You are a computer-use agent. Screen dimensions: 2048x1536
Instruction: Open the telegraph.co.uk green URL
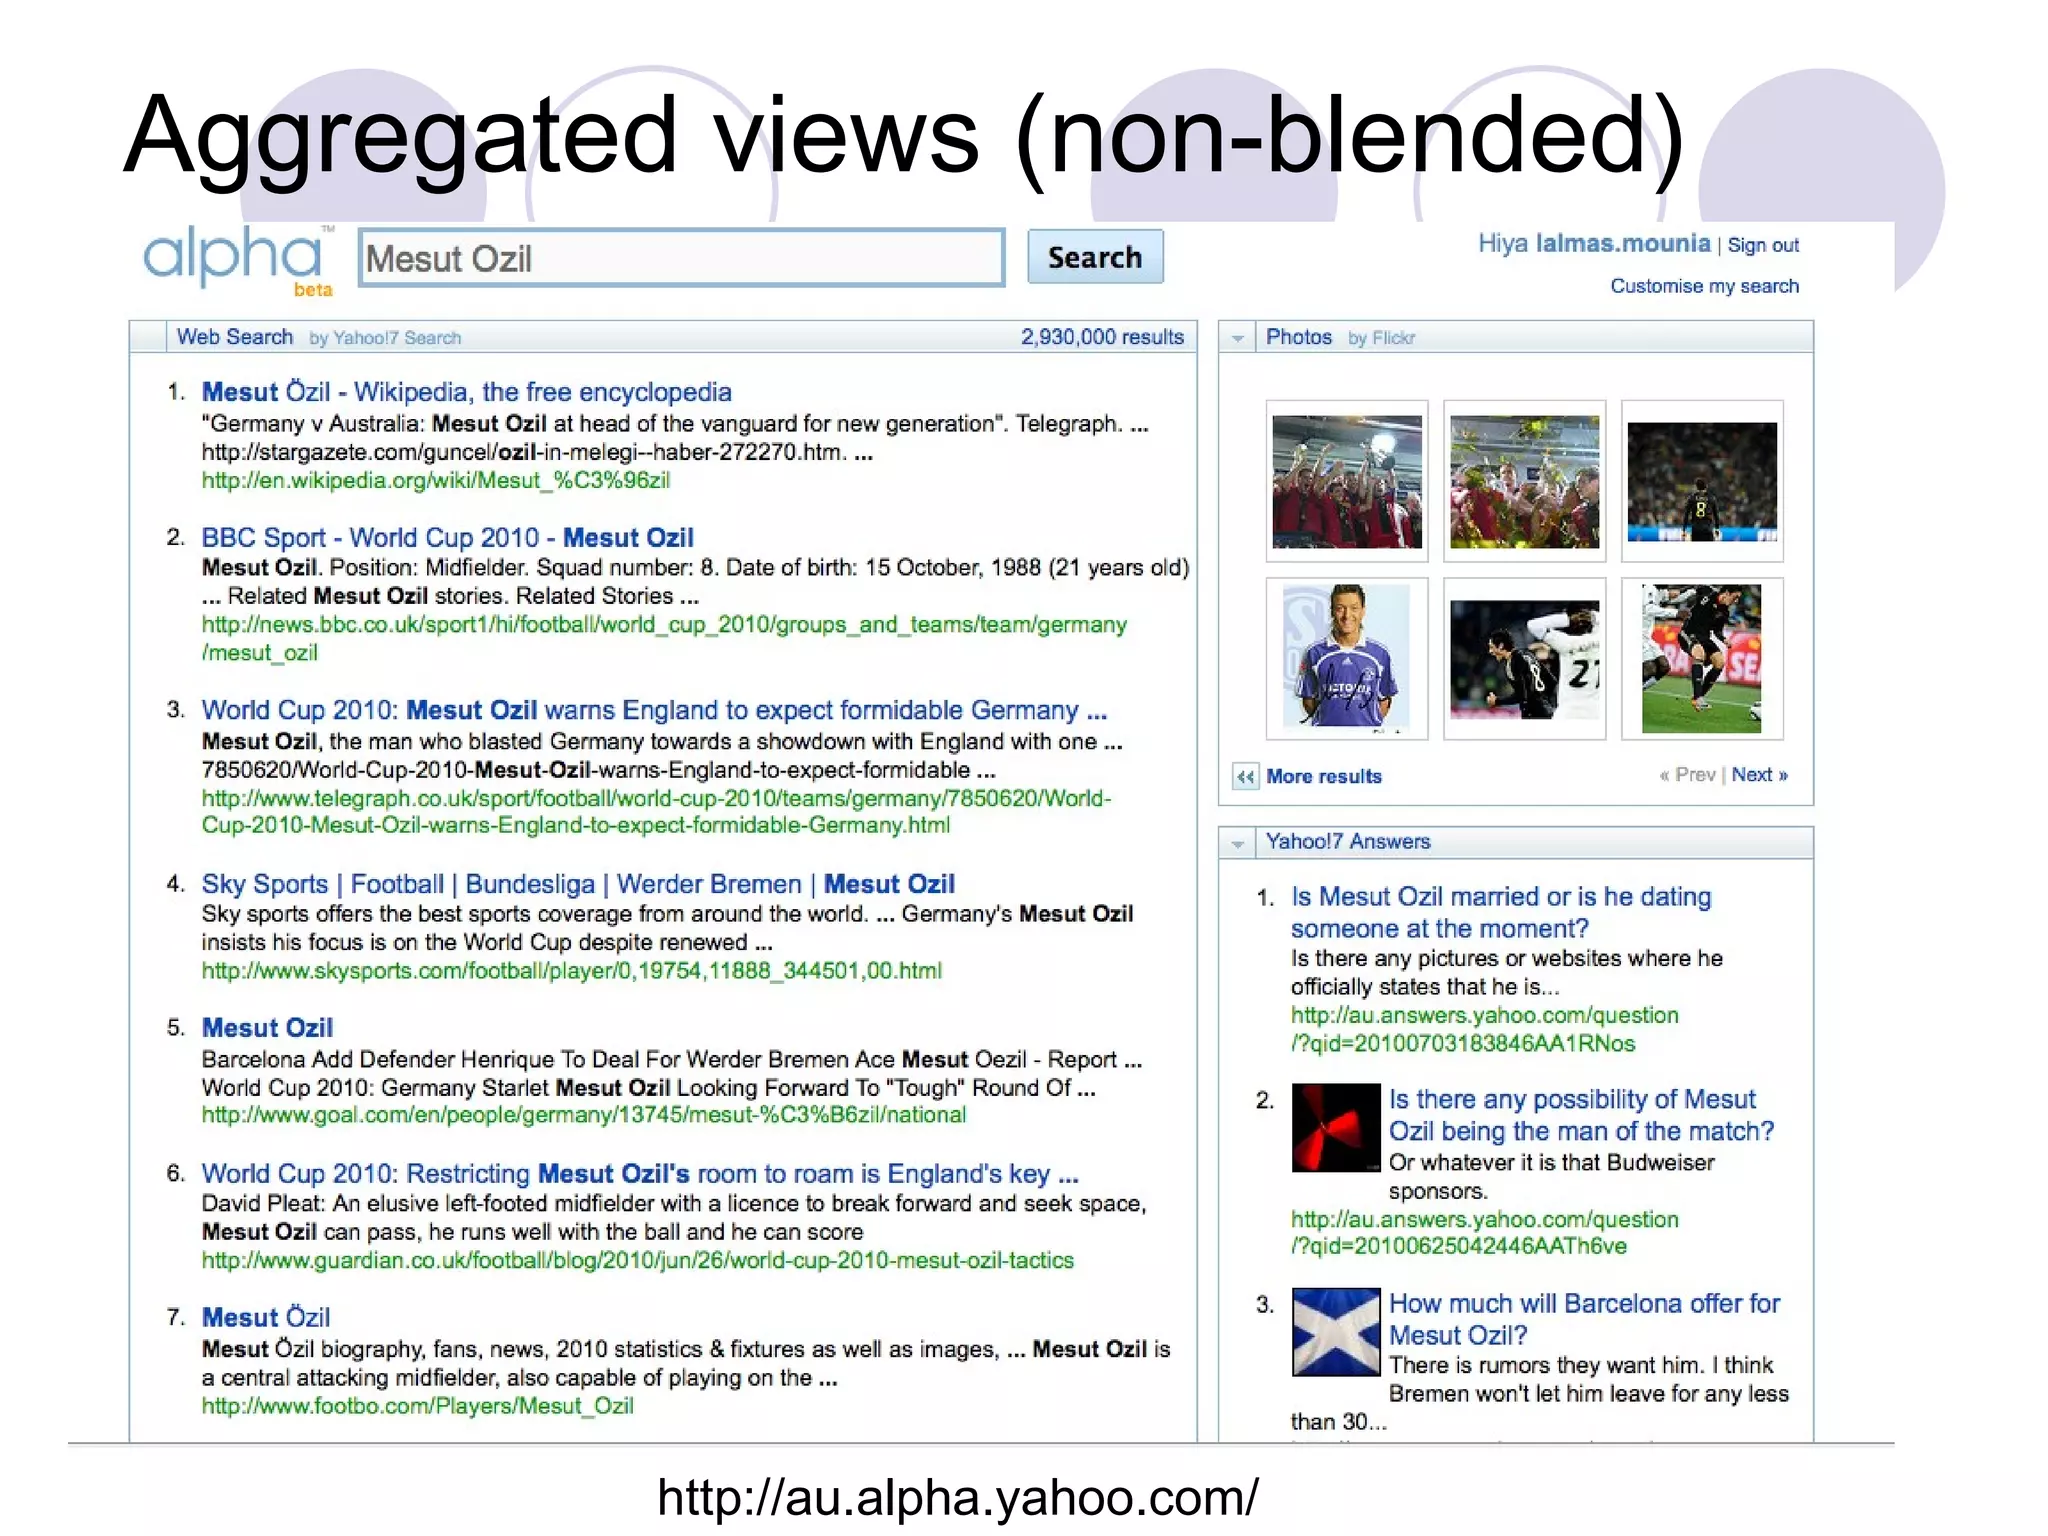[656, 811]
